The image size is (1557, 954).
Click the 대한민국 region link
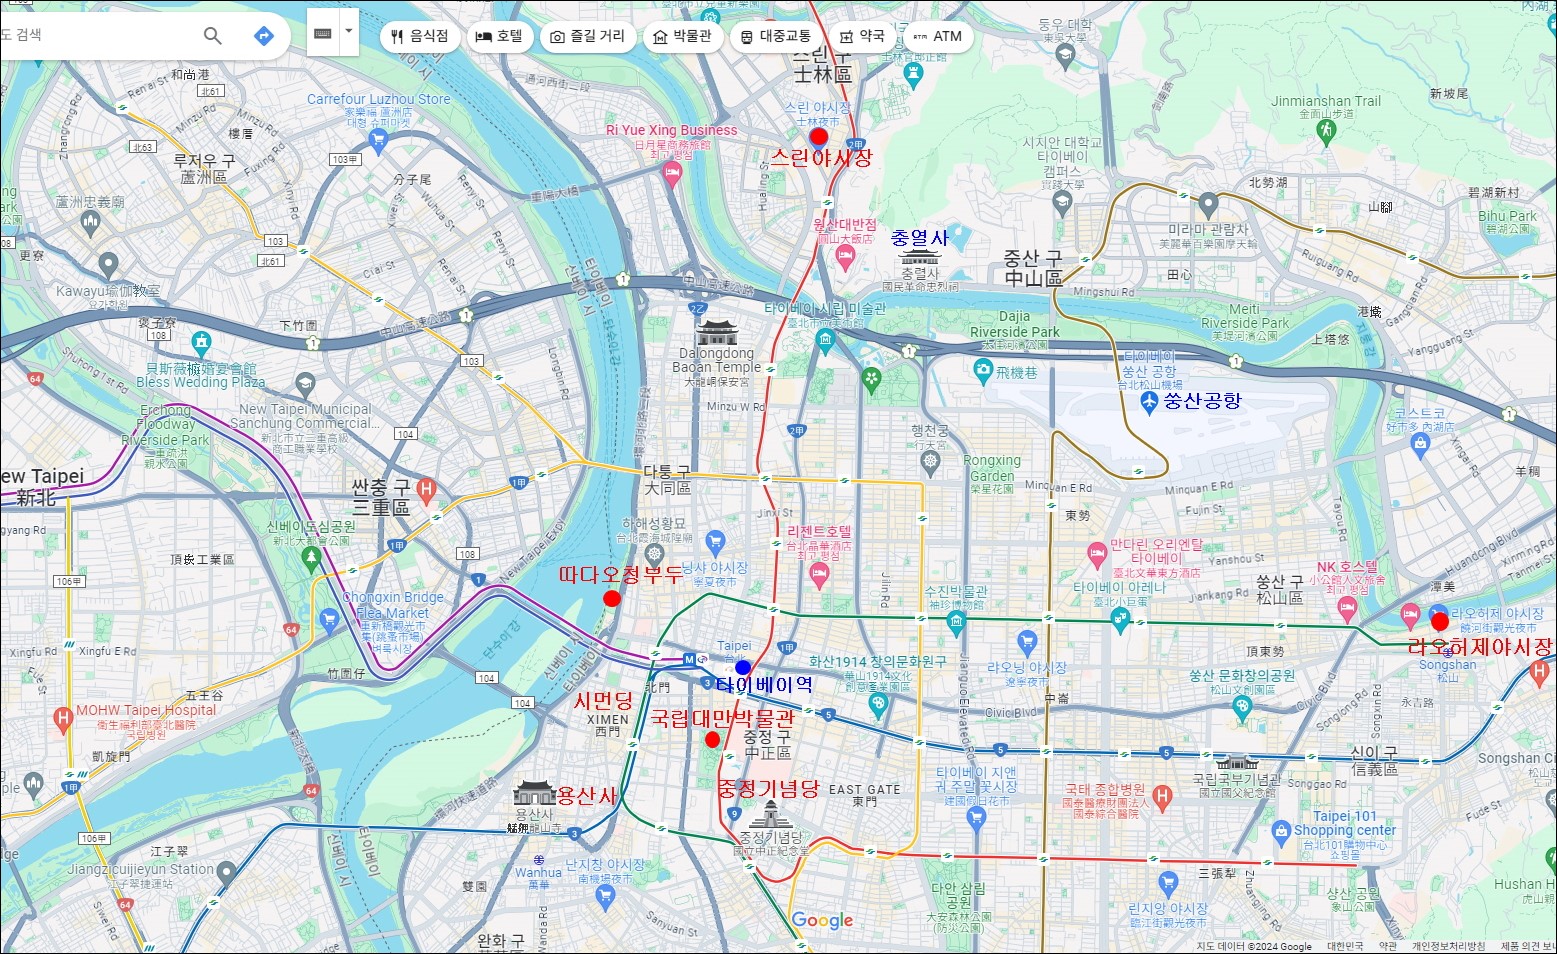point(1345,946)
